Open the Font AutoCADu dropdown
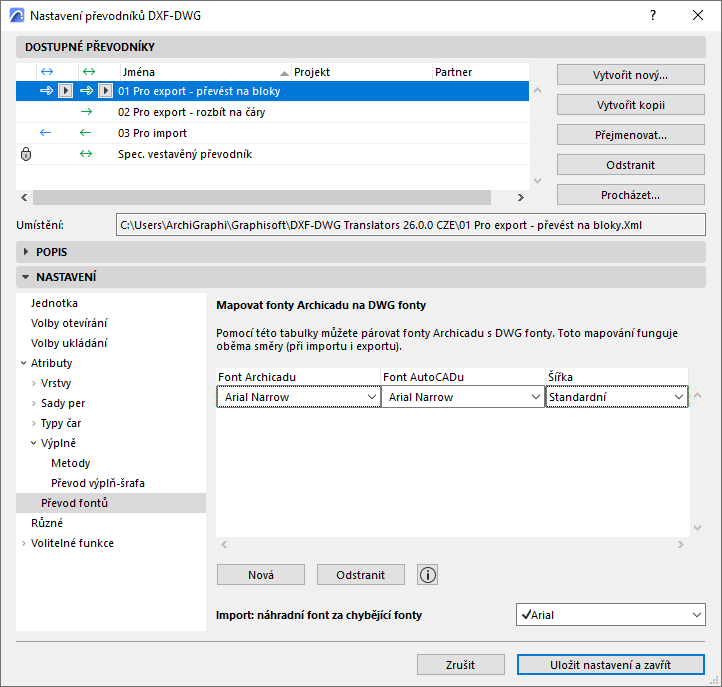 click(462, 397)
